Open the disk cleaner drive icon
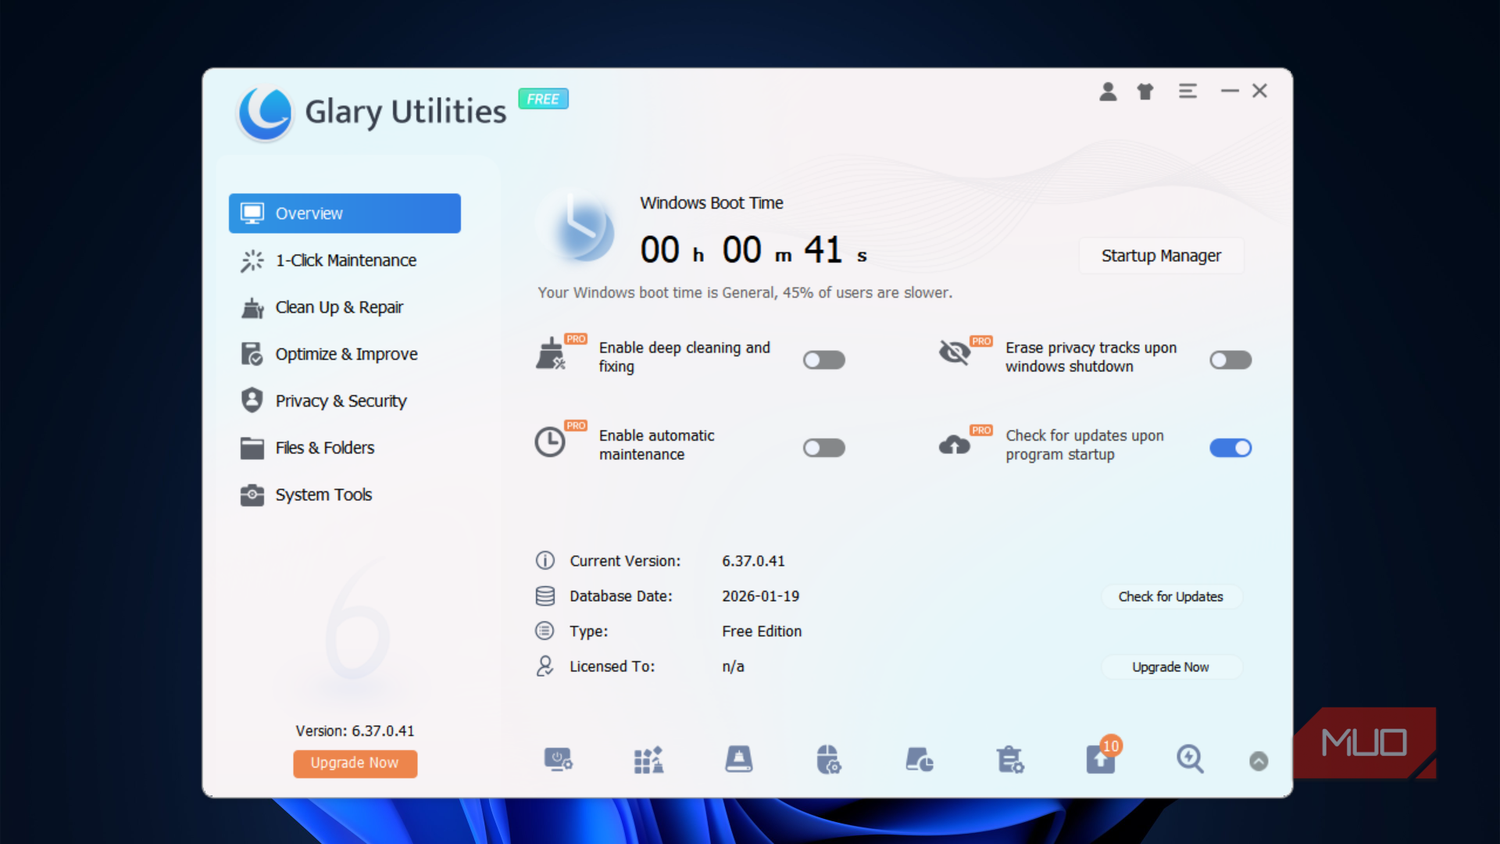This screenshot has width=1500, height=844. (739, 760)
